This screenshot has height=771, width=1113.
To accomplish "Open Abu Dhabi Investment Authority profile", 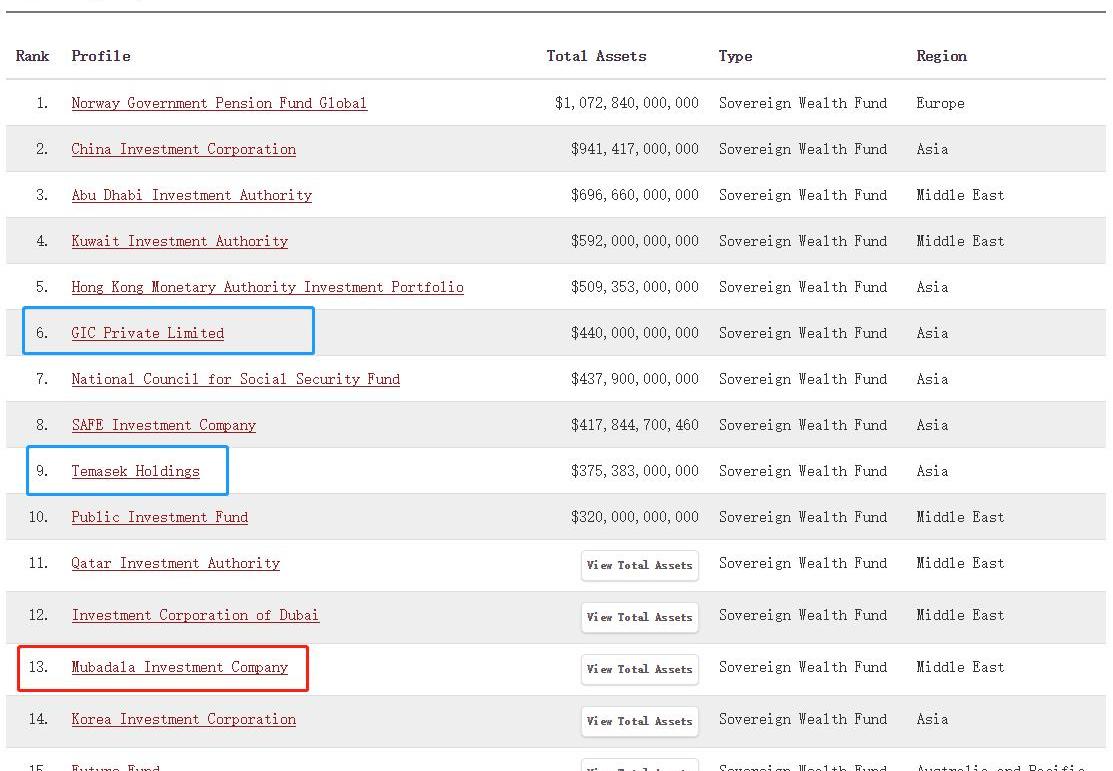I will pos(192,196).
